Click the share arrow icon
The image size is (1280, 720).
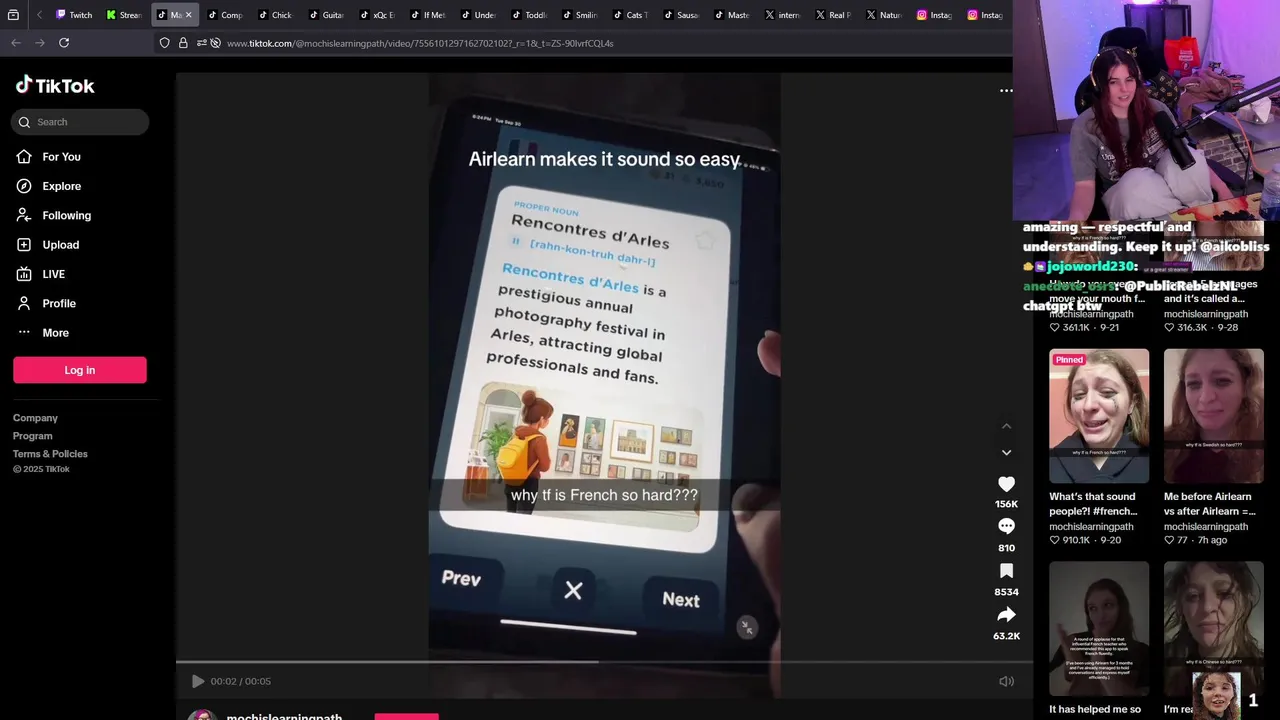[x=1006, y=615]
